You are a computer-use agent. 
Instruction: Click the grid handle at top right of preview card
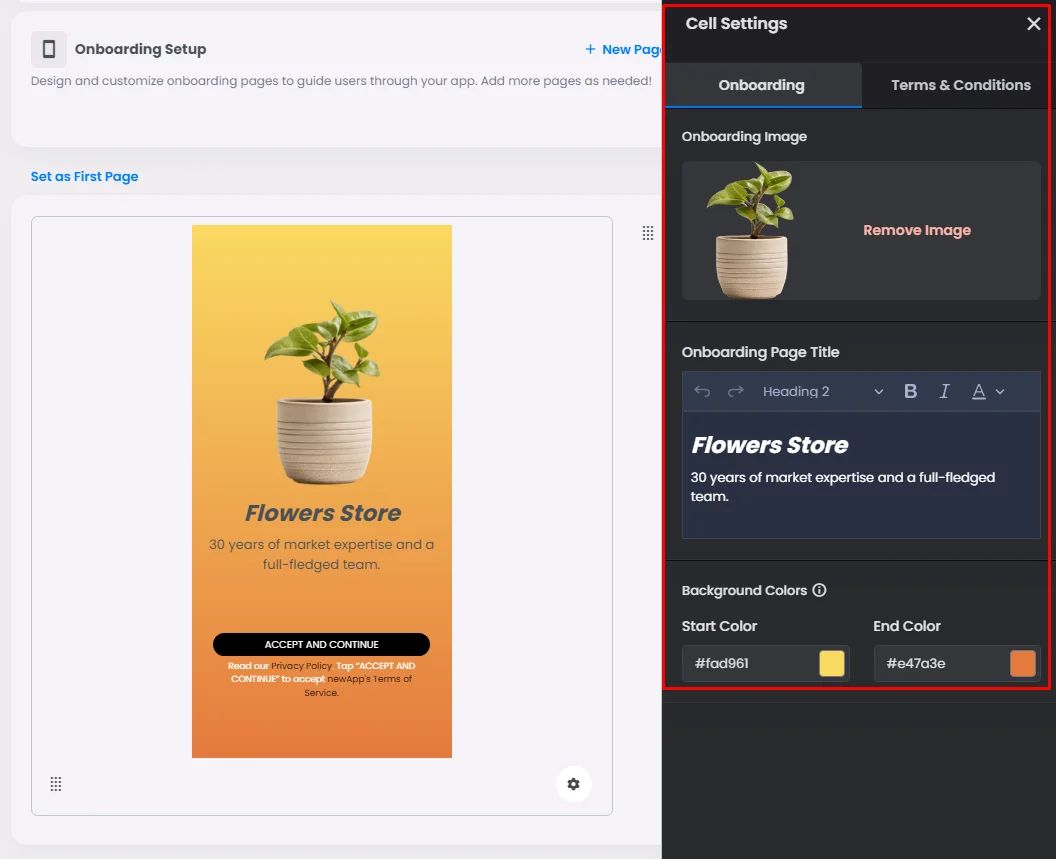click(648, 233)
